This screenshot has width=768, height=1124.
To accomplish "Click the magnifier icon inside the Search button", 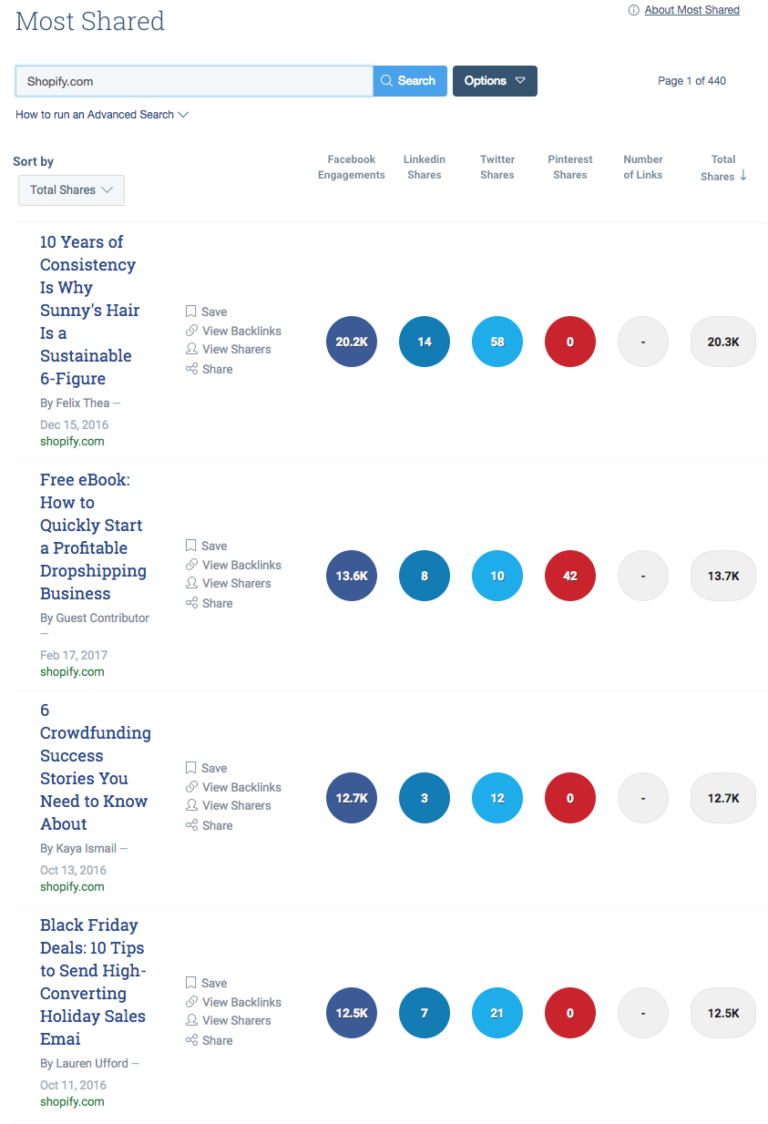I will pos(386,81).
